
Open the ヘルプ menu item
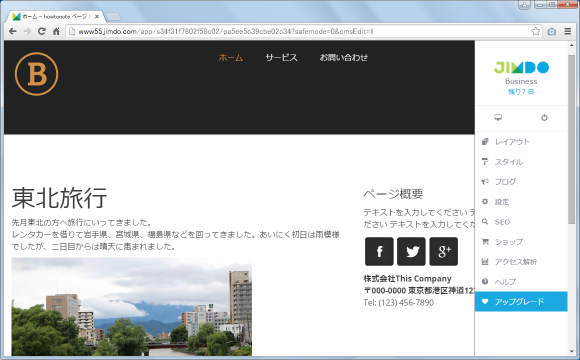point(521,282)
